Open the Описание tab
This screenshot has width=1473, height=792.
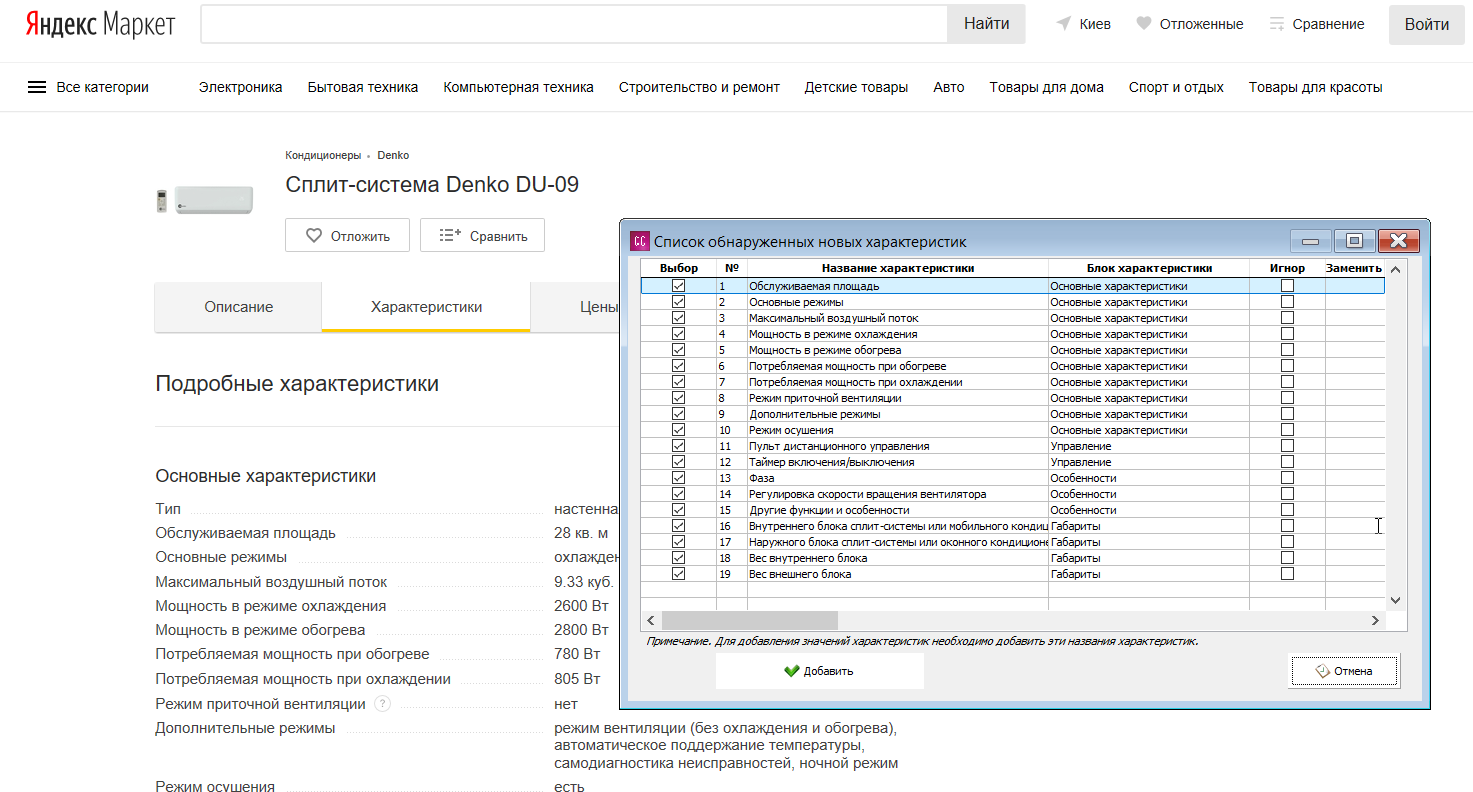pos(238,307)
